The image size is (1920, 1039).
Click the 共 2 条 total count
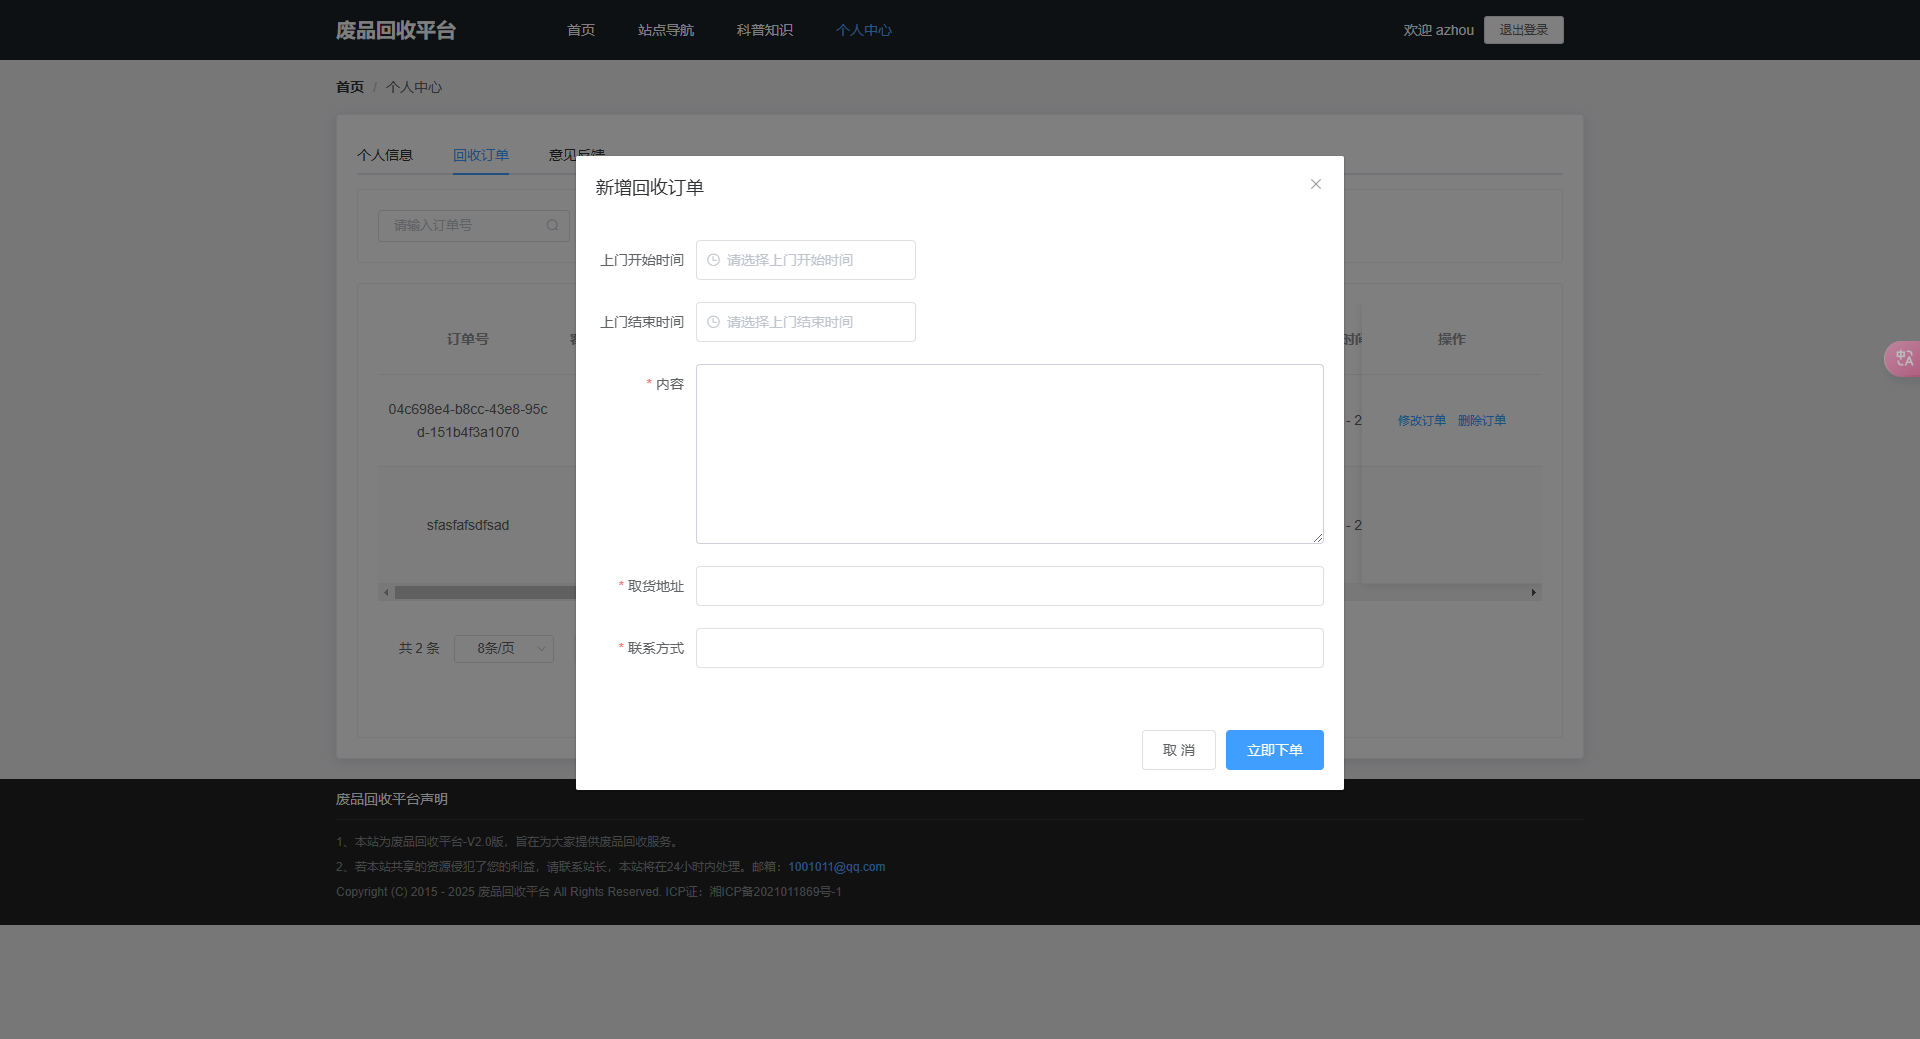(419, 648)
